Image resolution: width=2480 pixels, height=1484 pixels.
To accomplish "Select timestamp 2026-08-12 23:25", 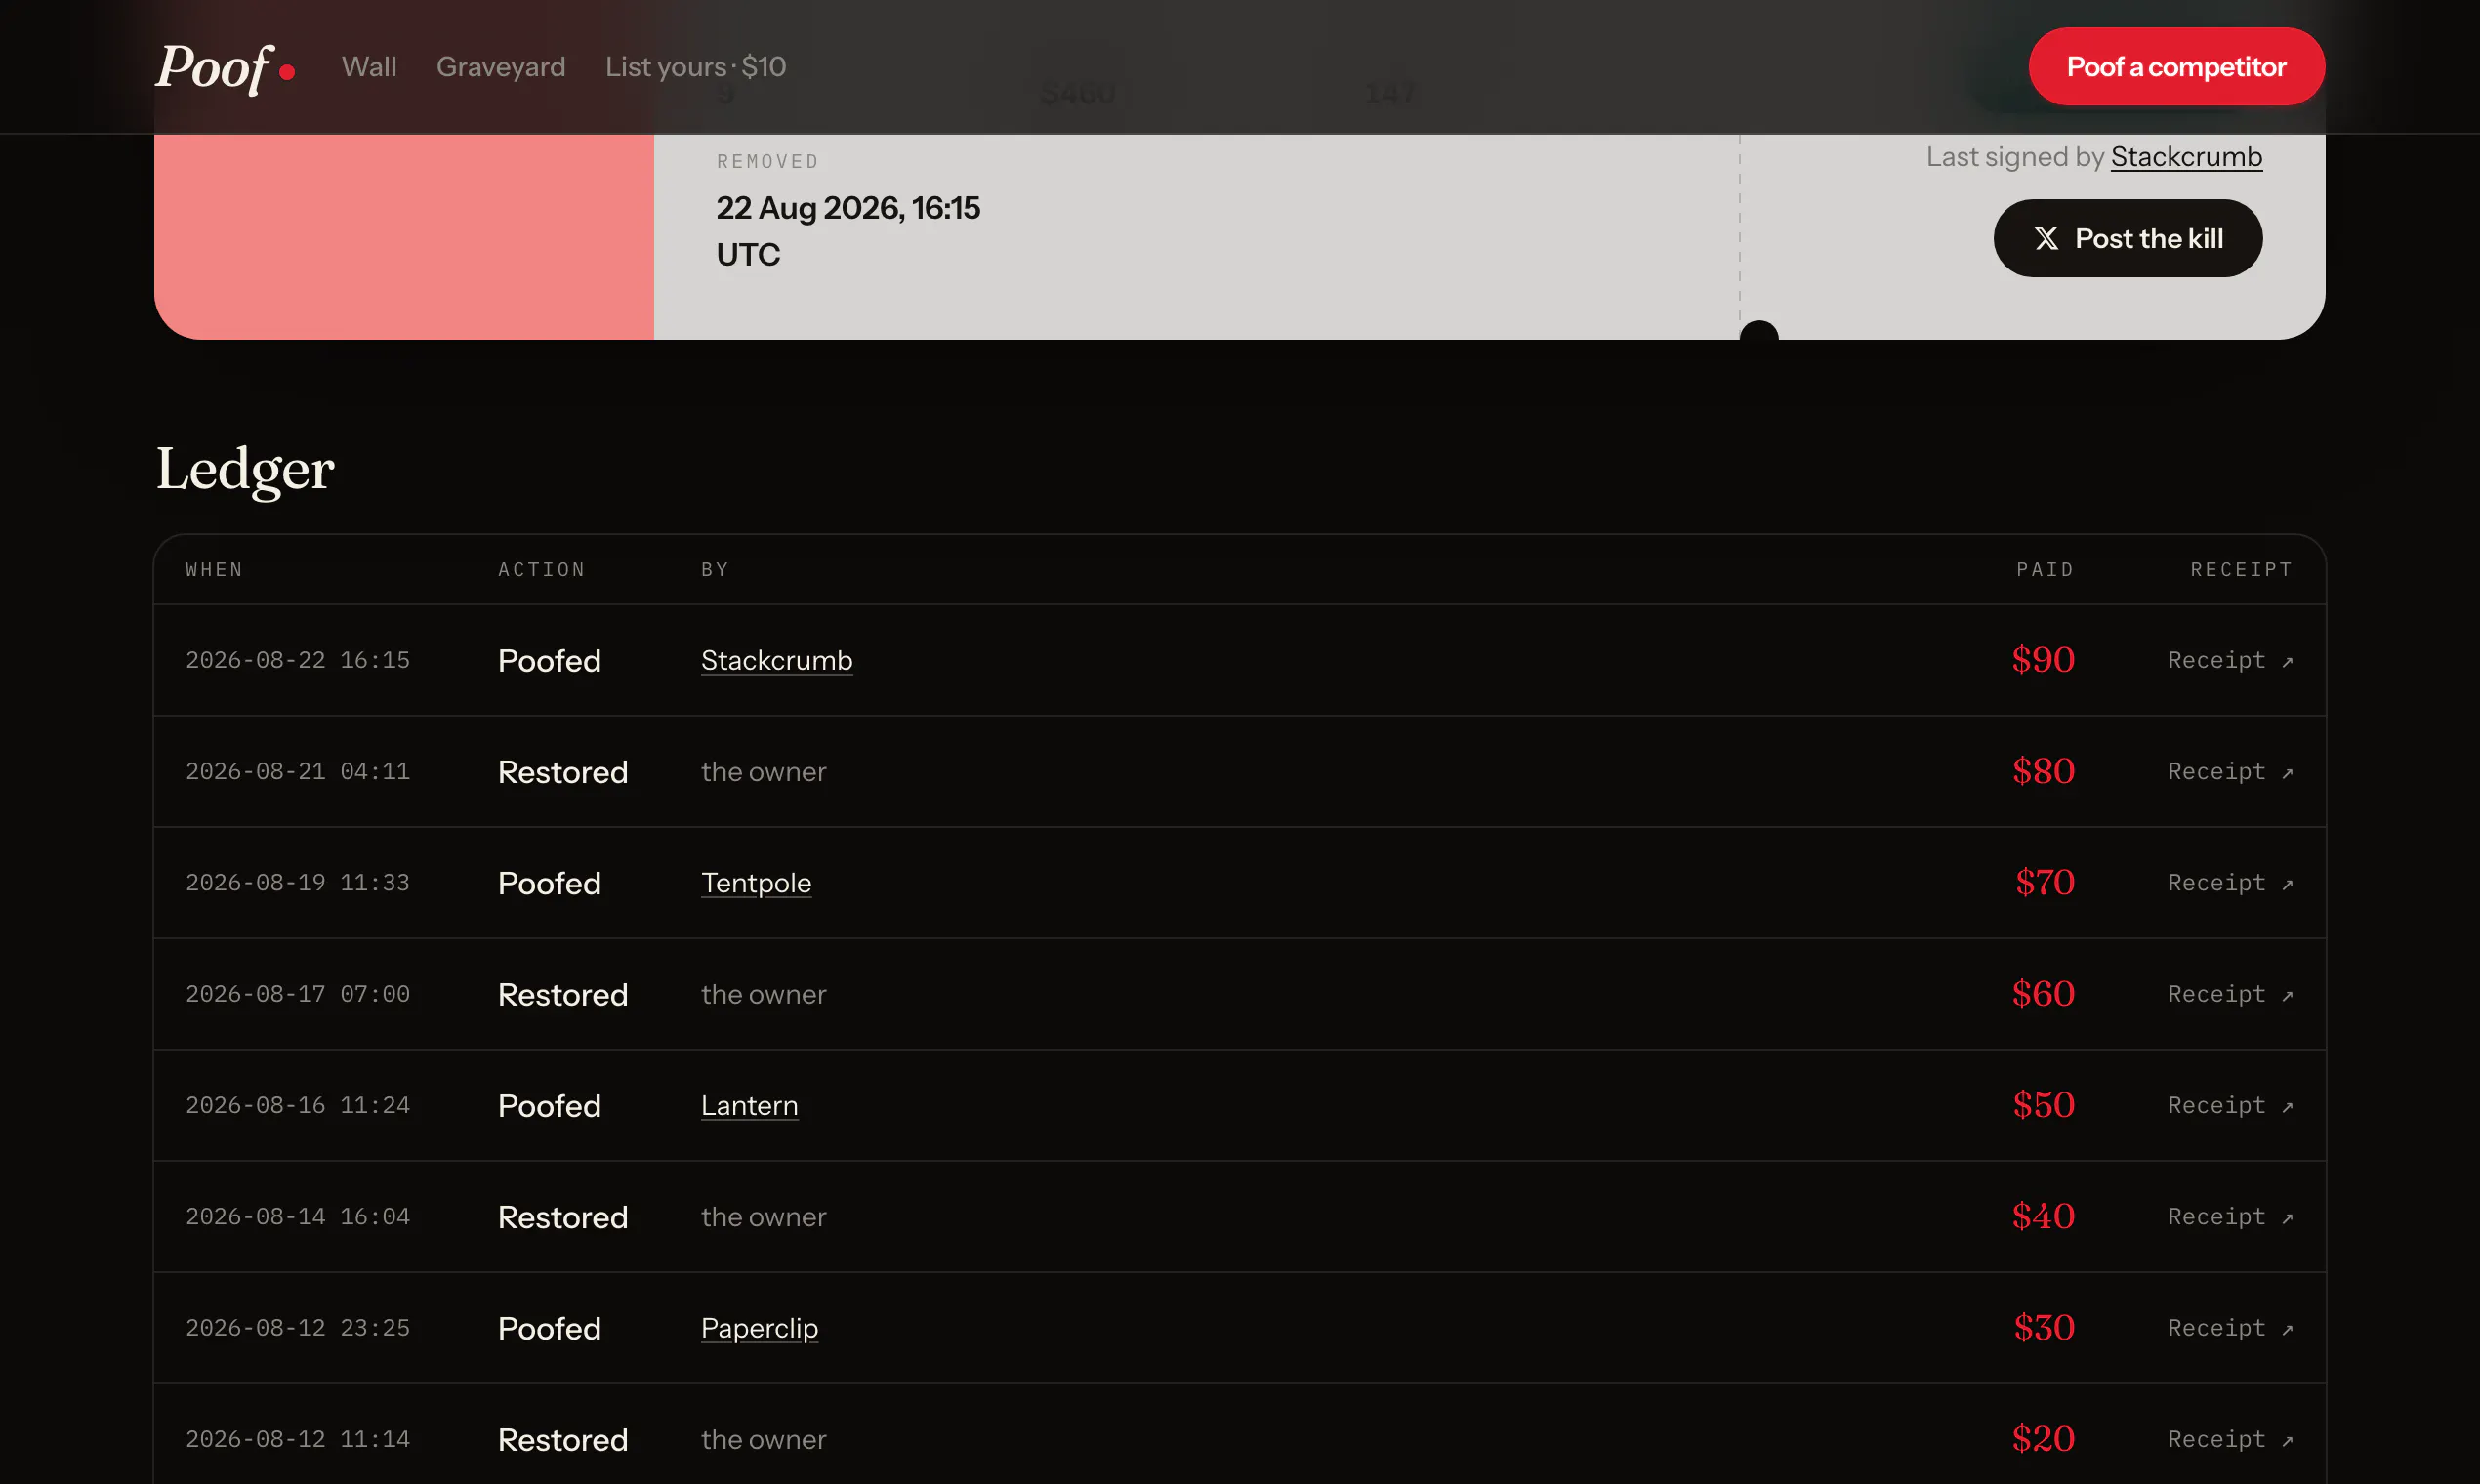I will point(298,1328).
